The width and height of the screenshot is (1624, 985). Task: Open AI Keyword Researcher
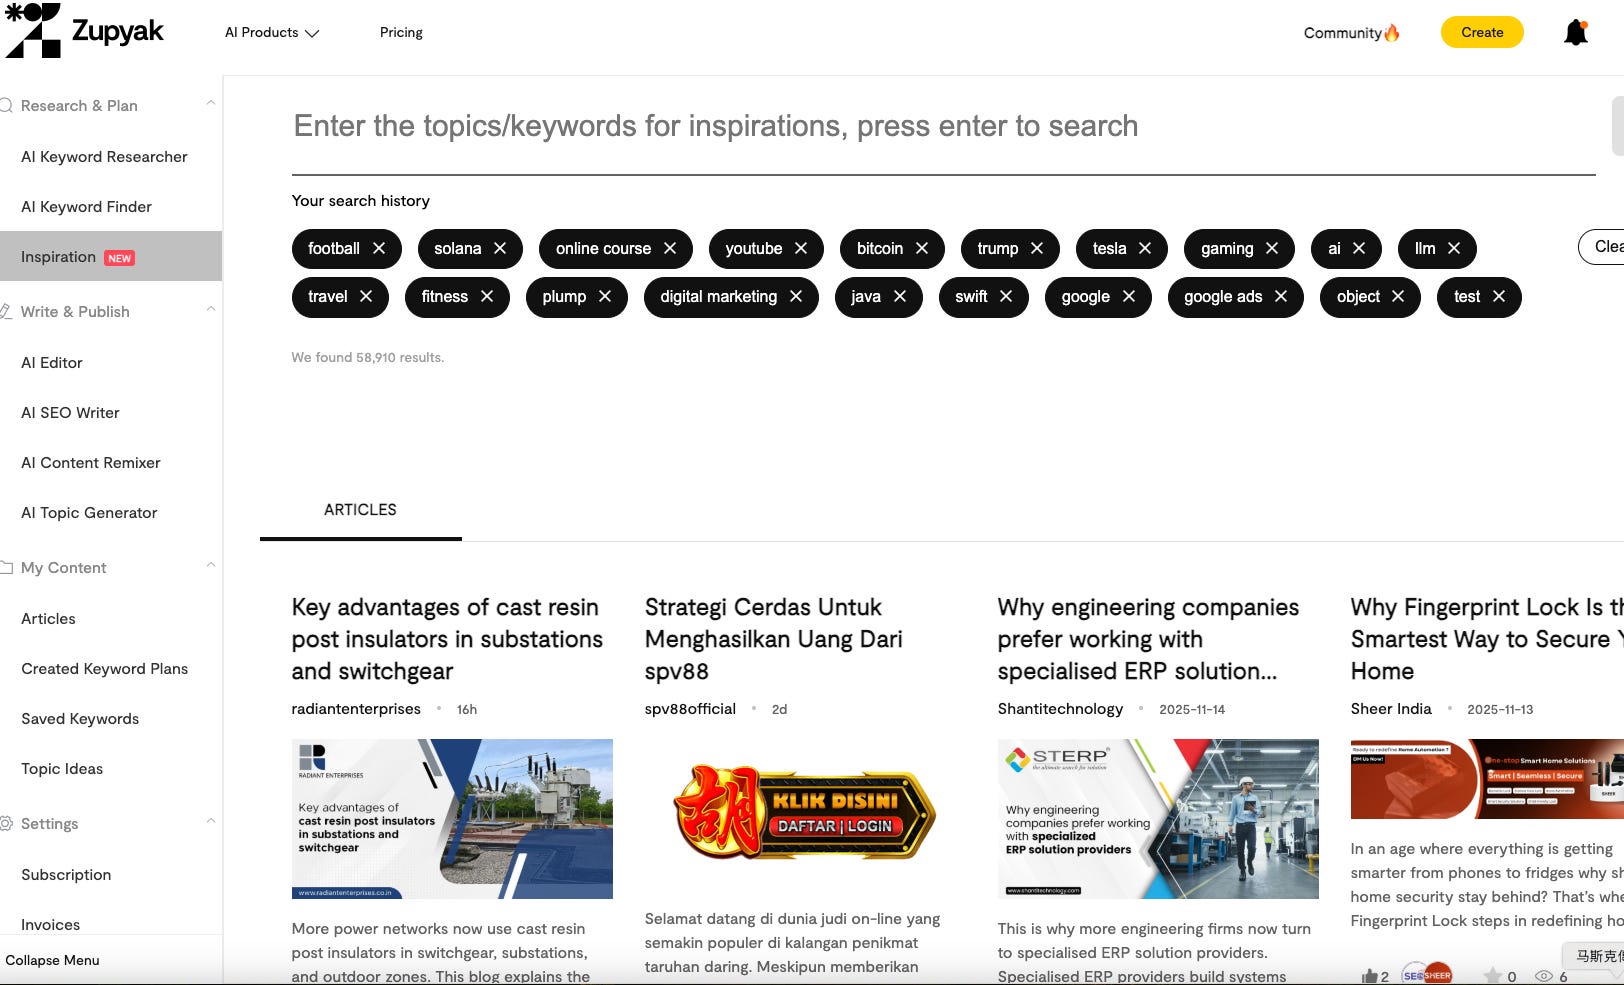click(104, 157)
